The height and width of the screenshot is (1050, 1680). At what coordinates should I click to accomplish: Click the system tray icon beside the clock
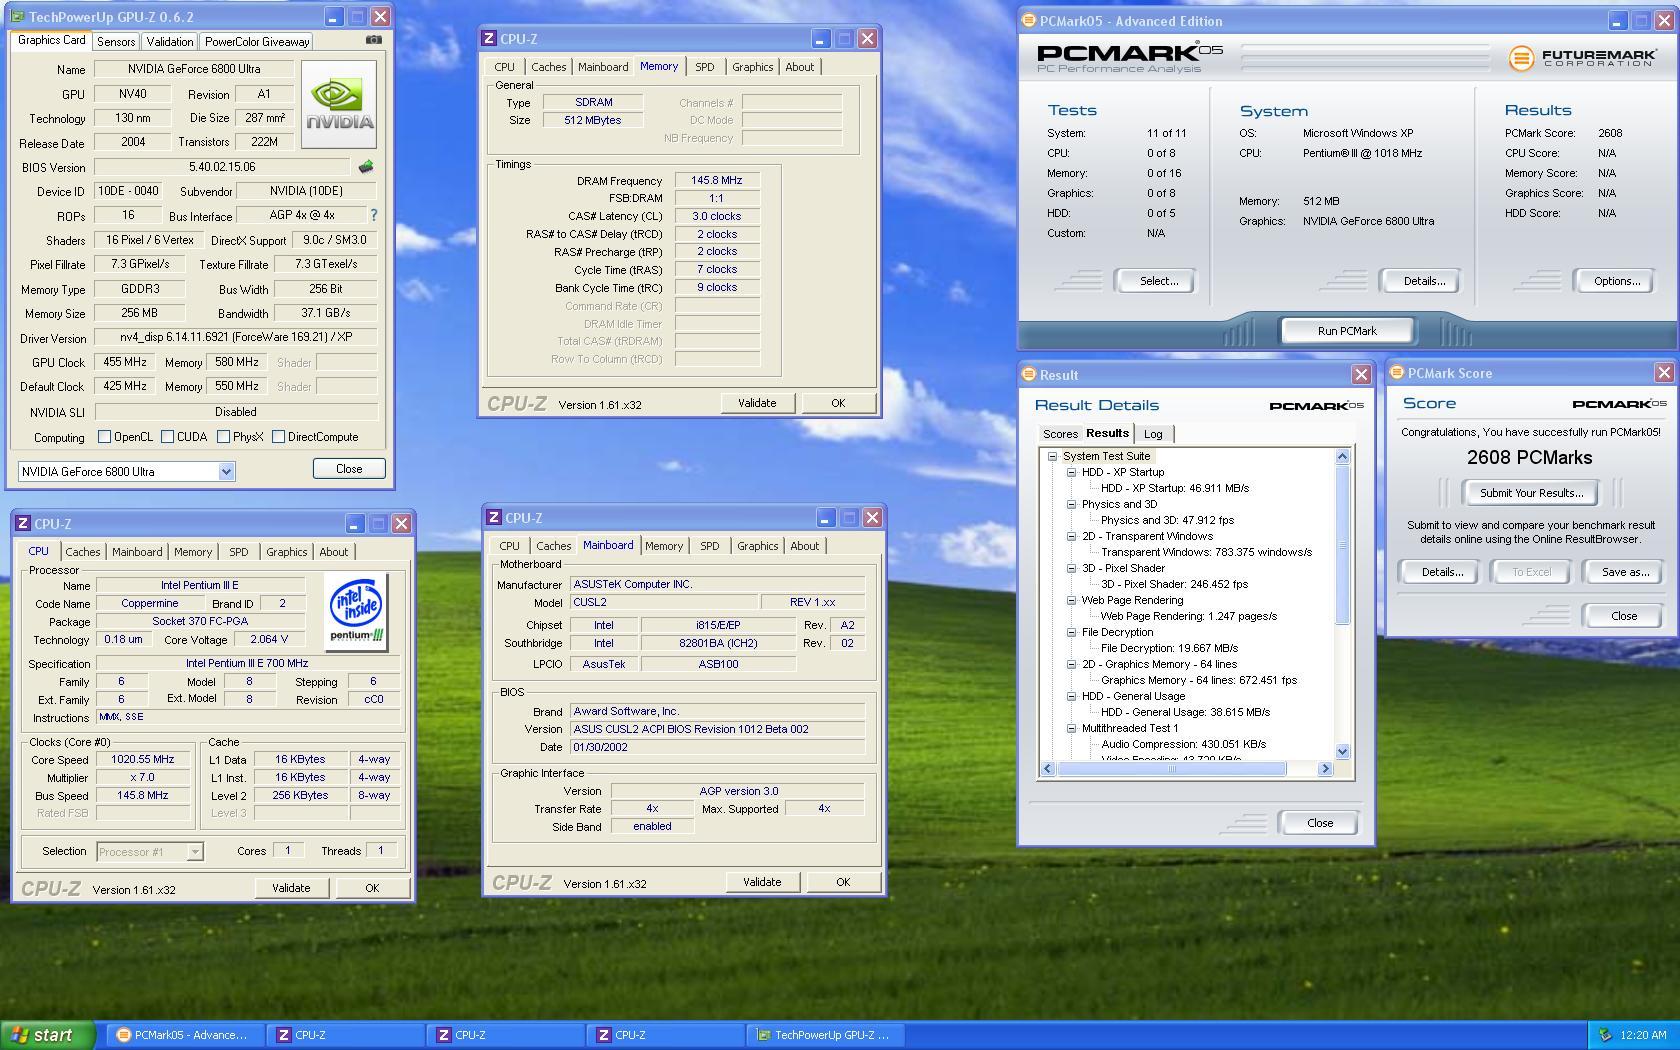pos(1606,1035)
